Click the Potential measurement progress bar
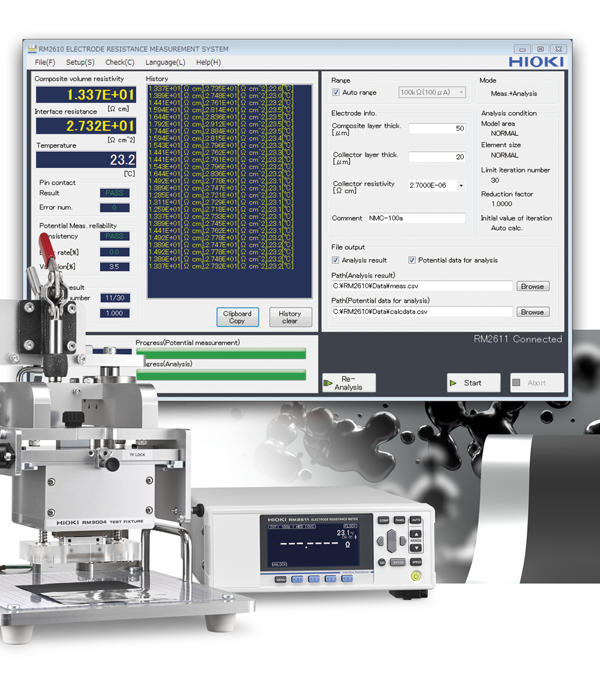600x694 pixels. [221, 354]
